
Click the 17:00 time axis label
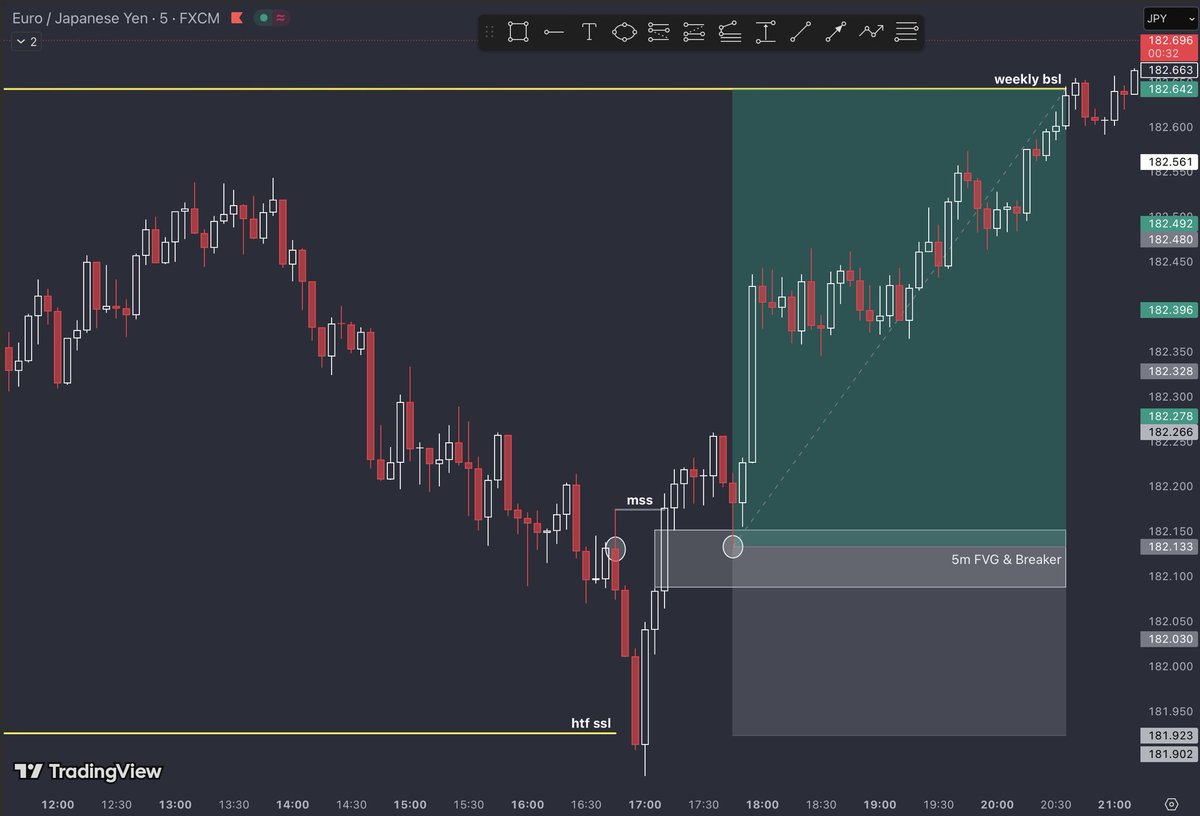(645, 804)
